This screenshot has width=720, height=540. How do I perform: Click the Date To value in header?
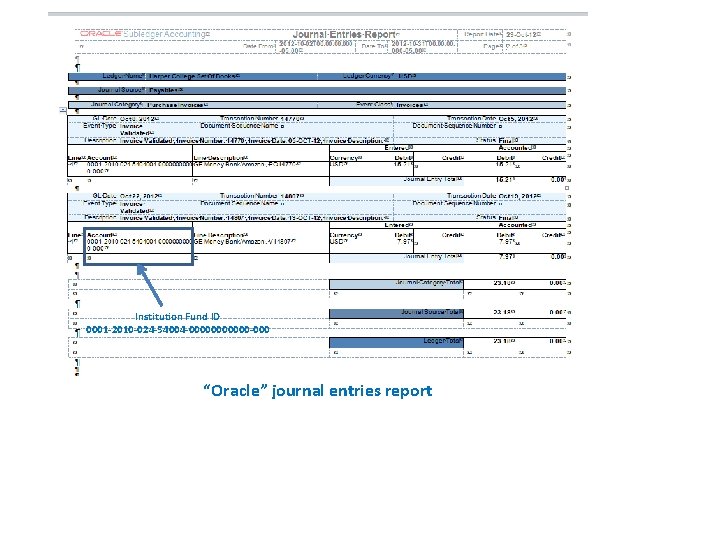tap(423, 47)
